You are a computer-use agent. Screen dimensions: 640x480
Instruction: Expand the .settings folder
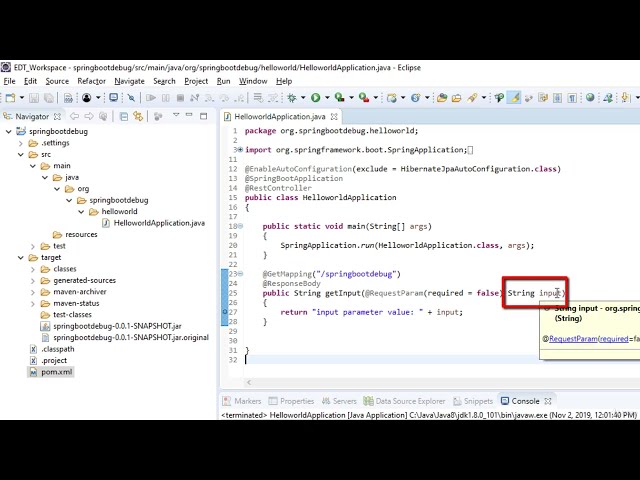click(x=21, y=143)
